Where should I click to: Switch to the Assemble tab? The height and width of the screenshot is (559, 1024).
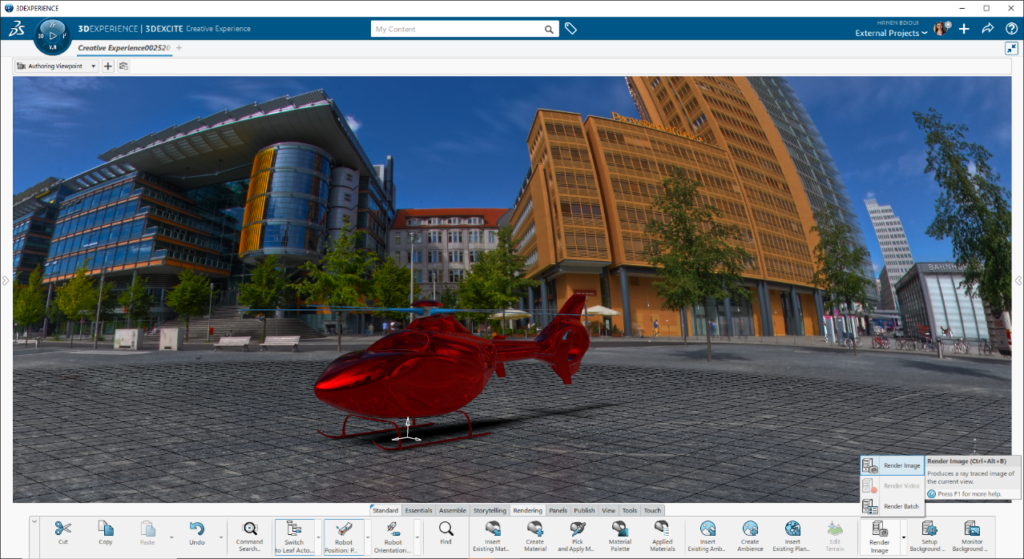coord(453,511)
